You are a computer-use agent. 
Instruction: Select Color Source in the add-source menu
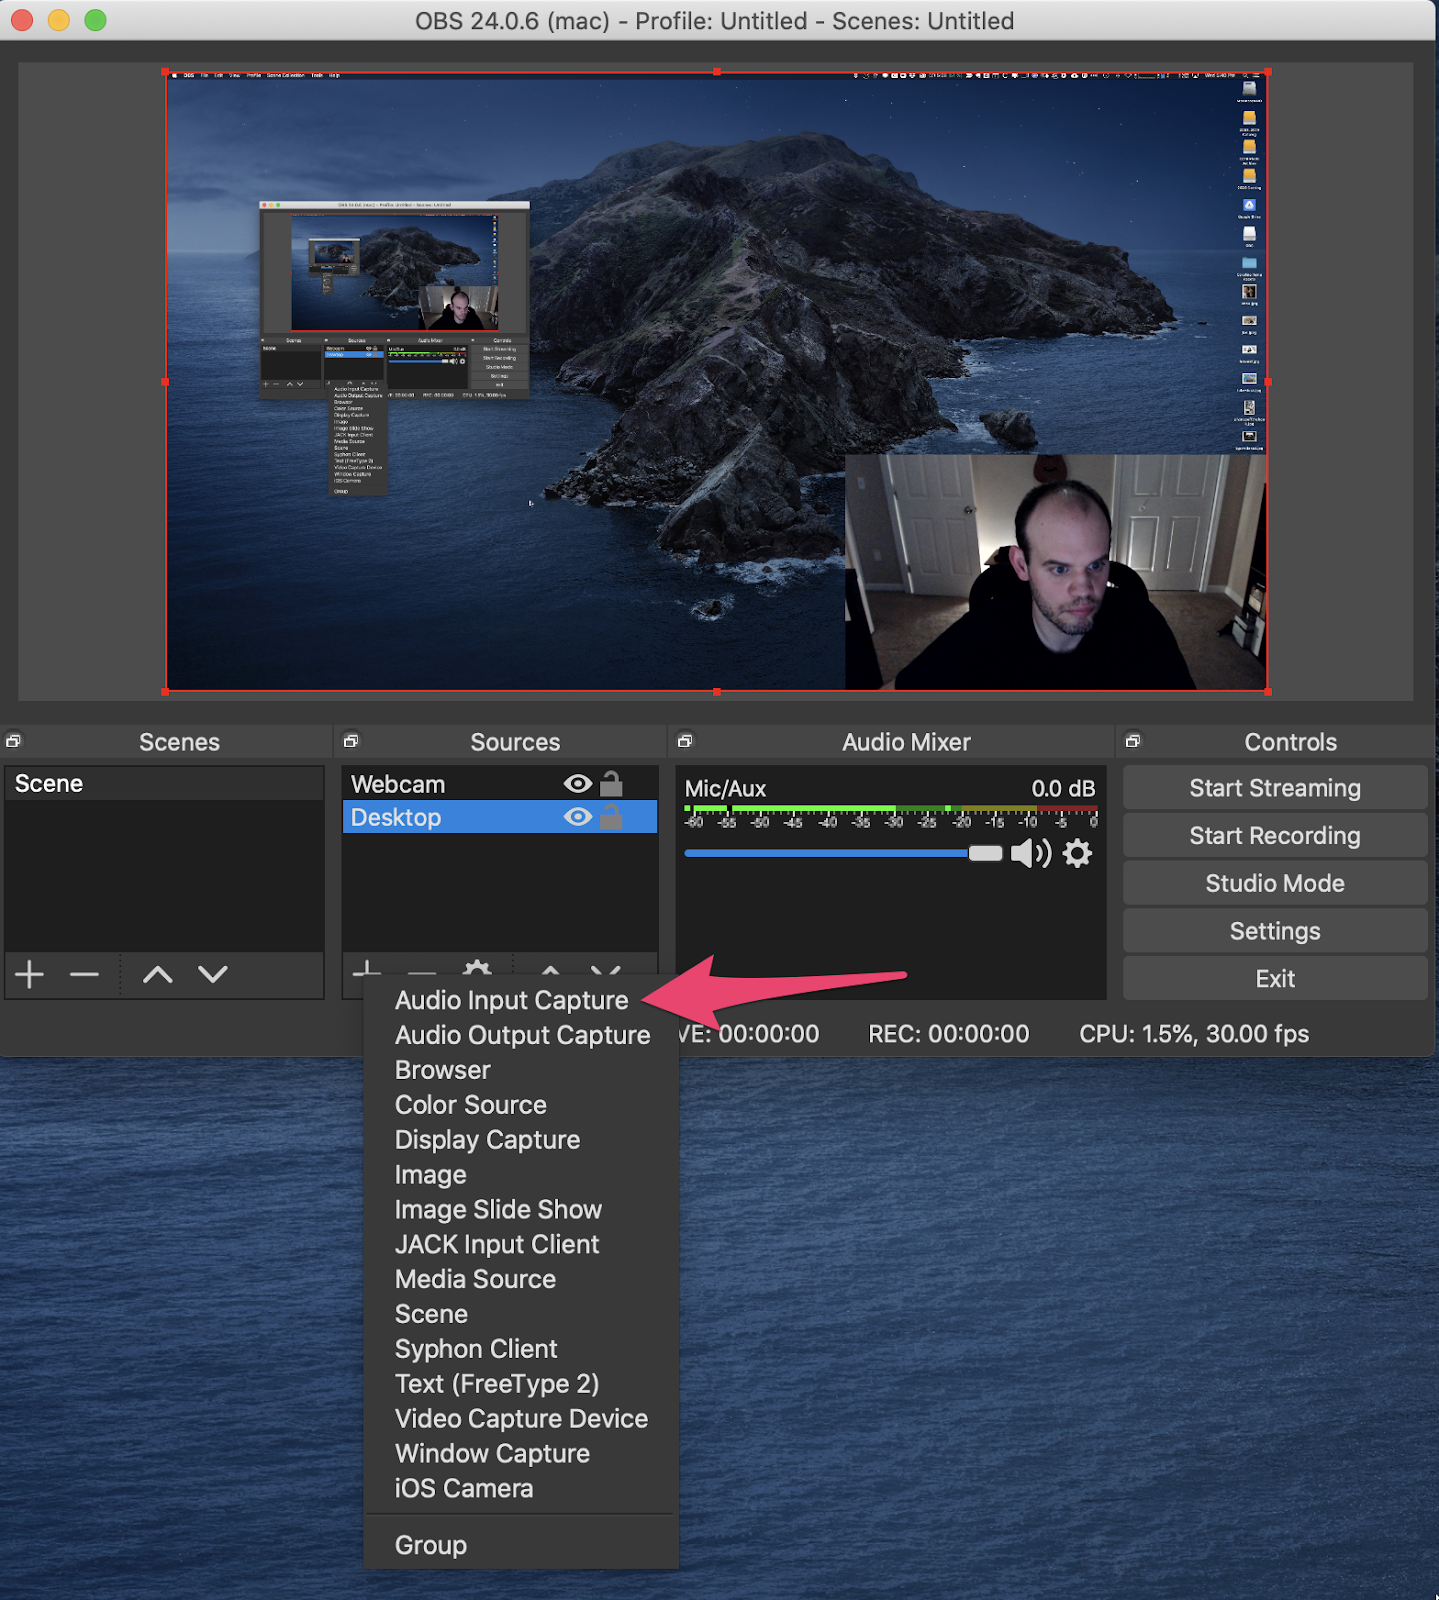pyautogui.click(x=522, y=1105)
